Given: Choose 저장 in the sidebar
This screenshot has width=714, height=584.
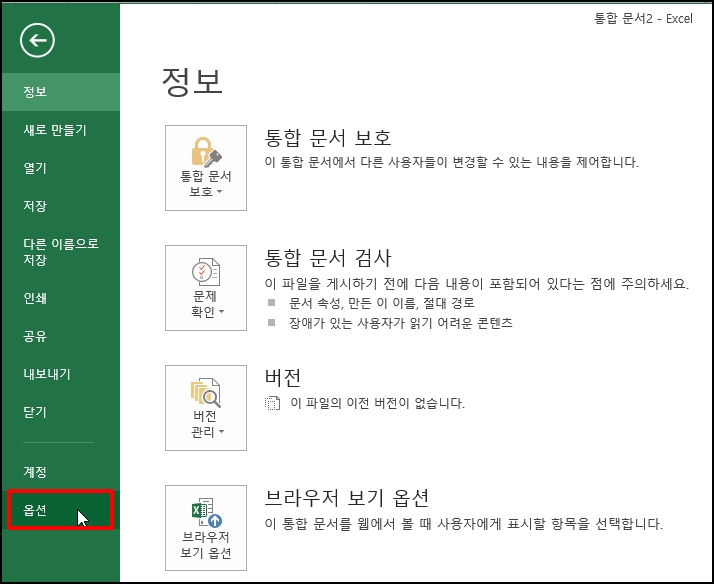Looking at the screenshot, I should (x=61, y=206).
